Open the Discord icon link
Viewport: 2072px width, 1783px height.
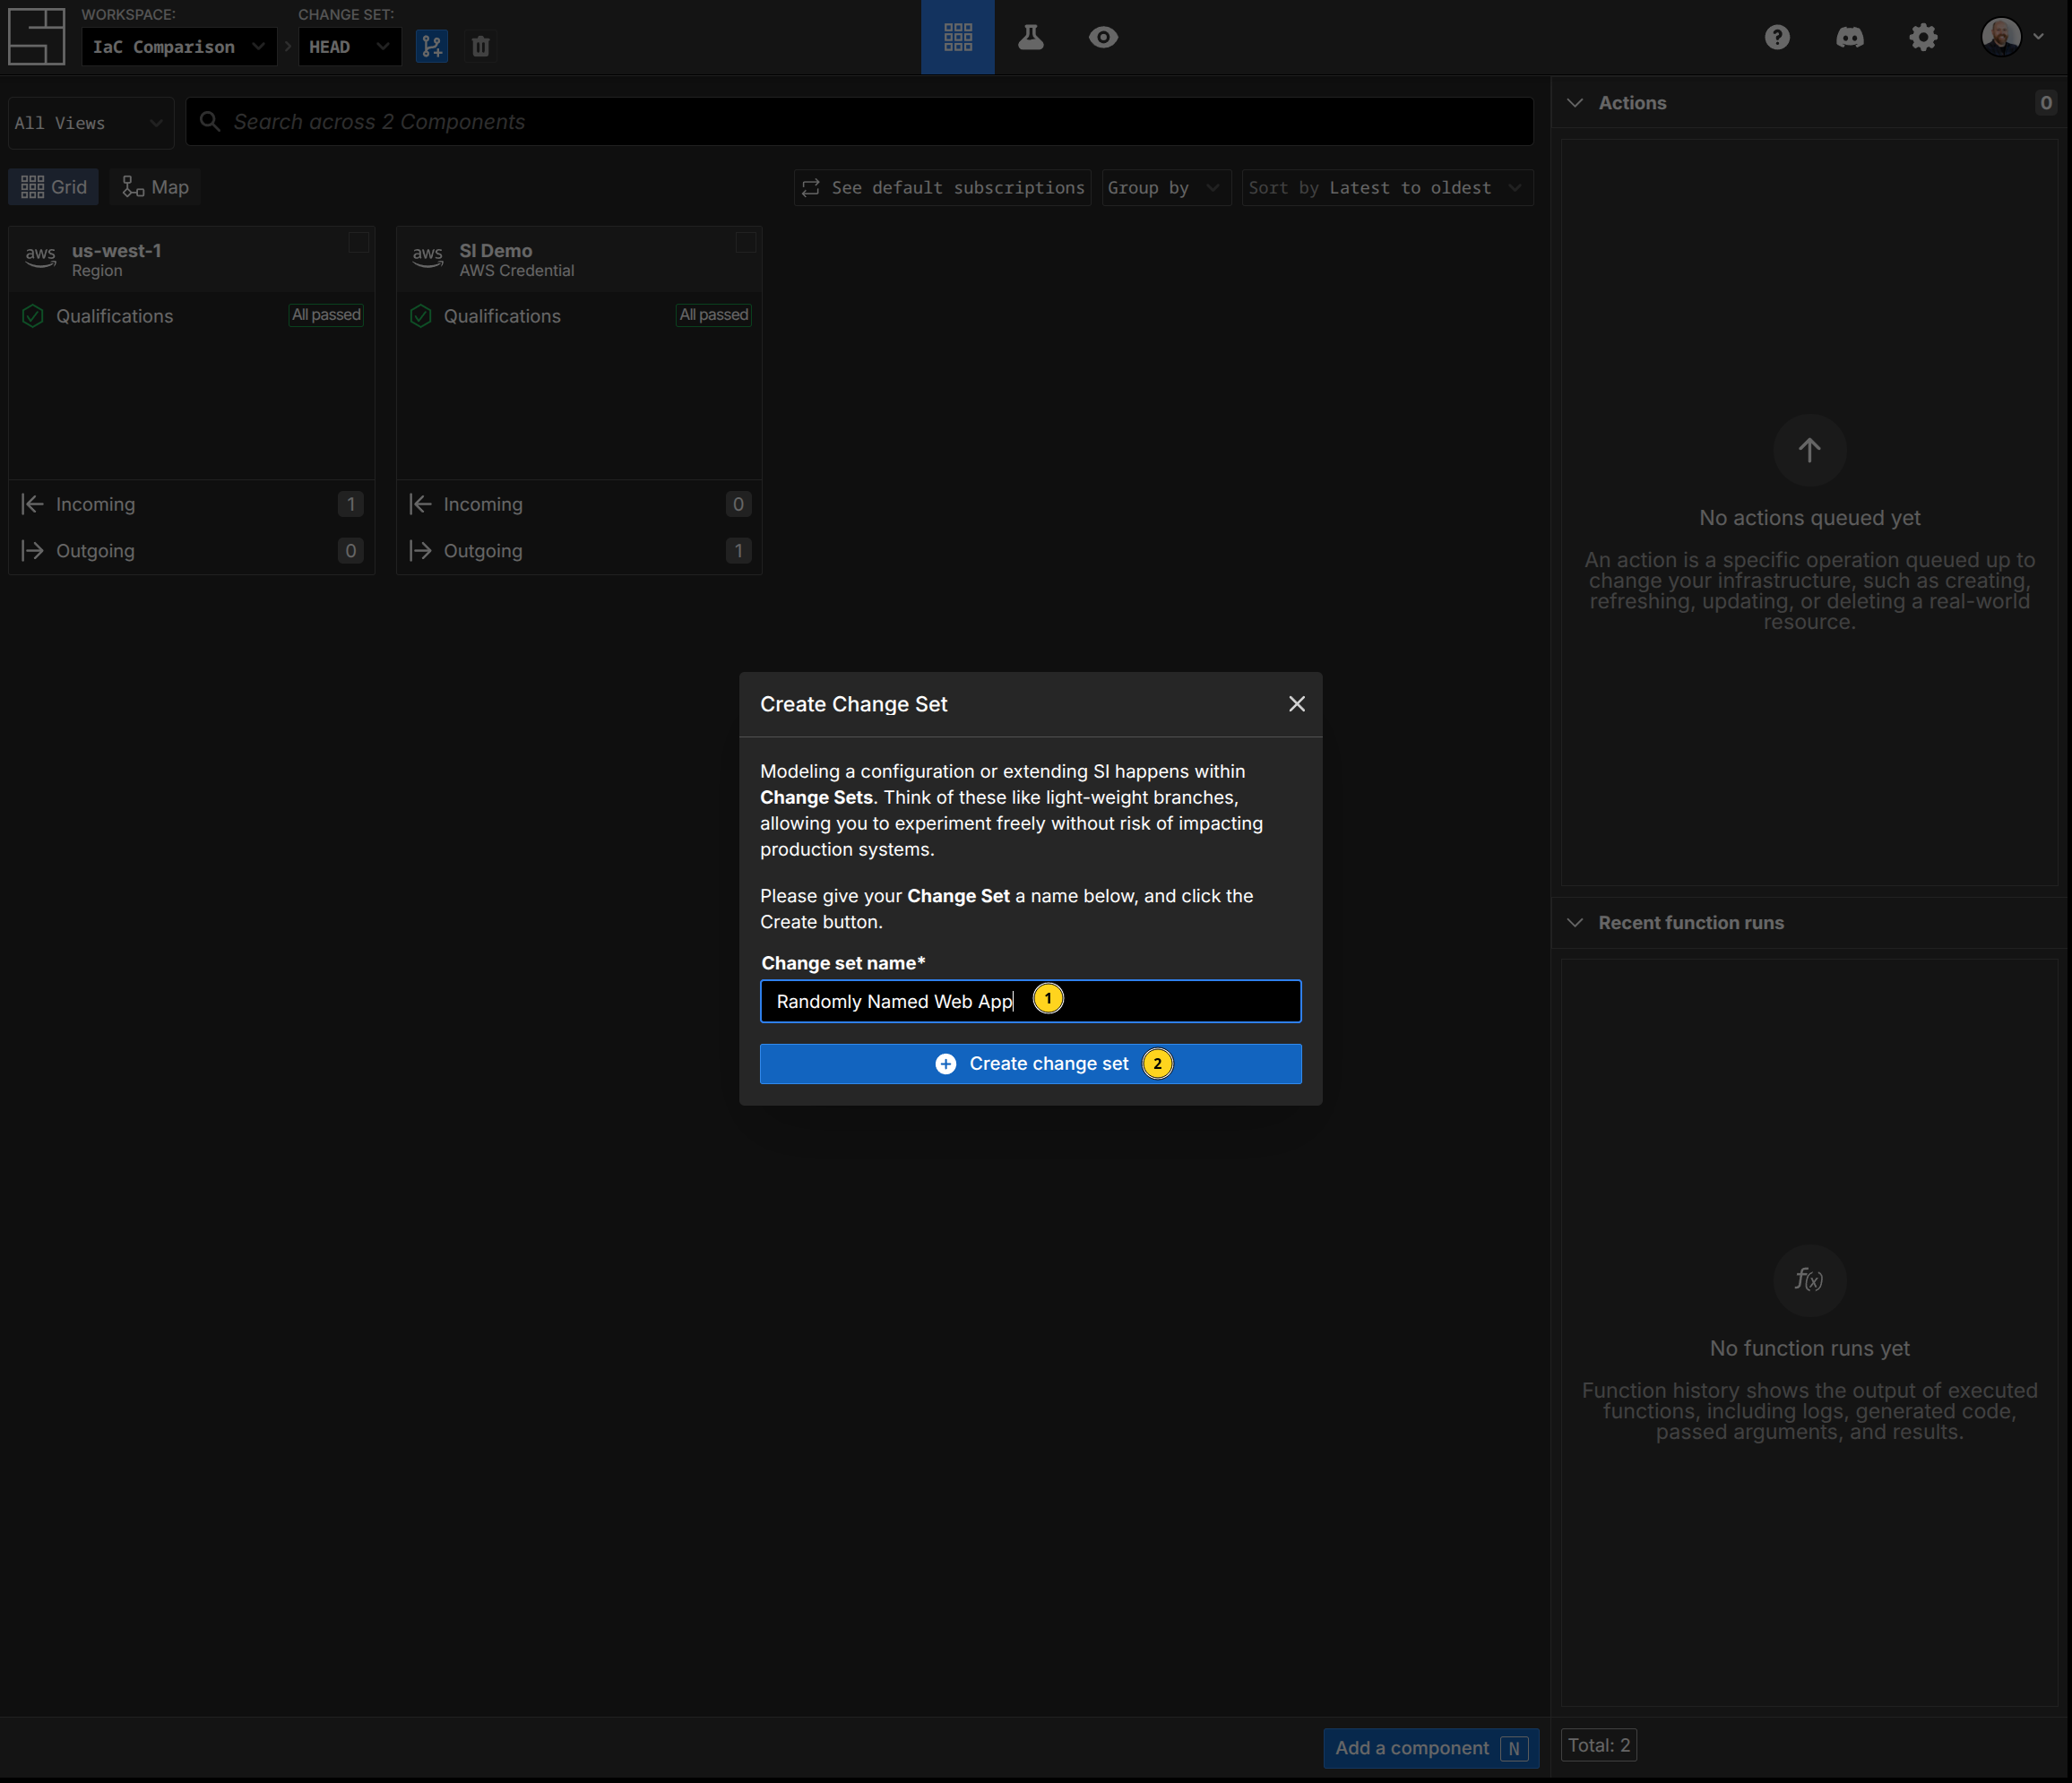click(1849, 37)
